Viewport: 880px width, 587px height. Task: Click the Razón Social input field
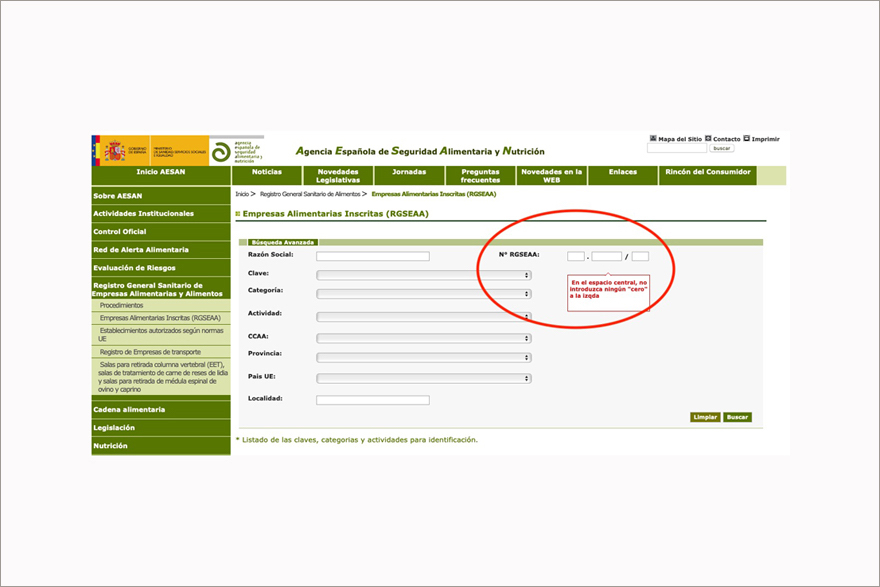click(x=372, y=257)
